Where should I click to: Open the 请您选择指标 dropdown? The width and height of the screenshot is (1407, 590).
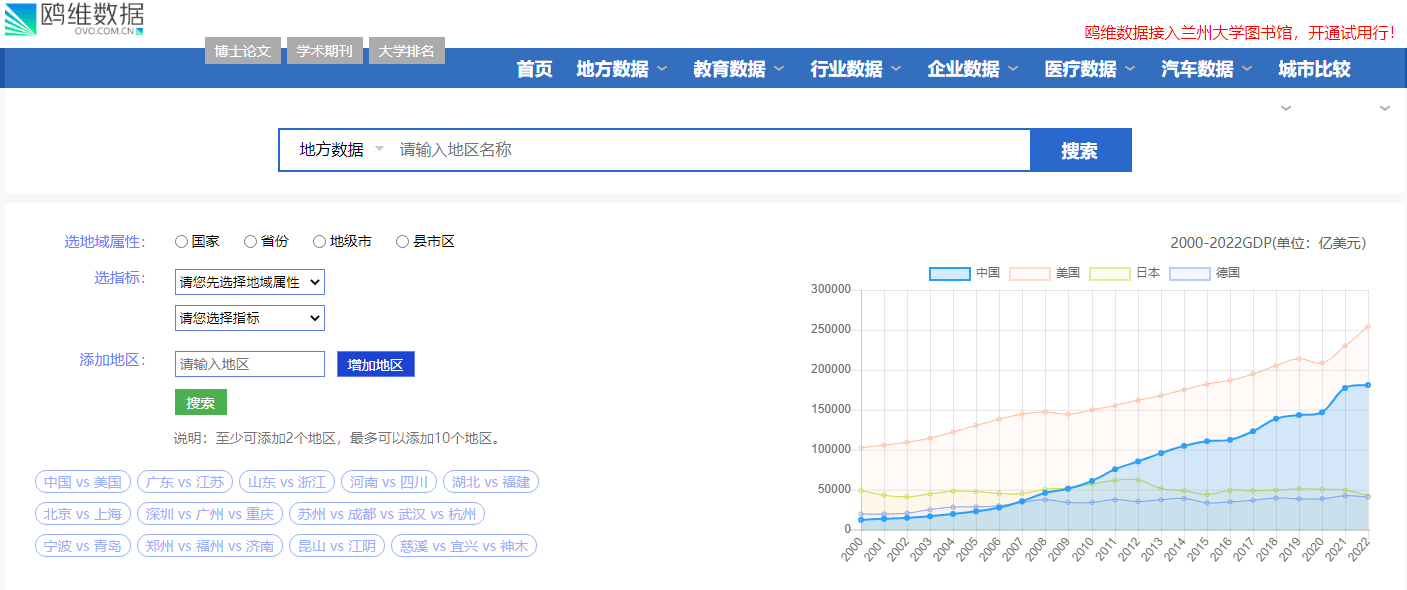point(249,317)
